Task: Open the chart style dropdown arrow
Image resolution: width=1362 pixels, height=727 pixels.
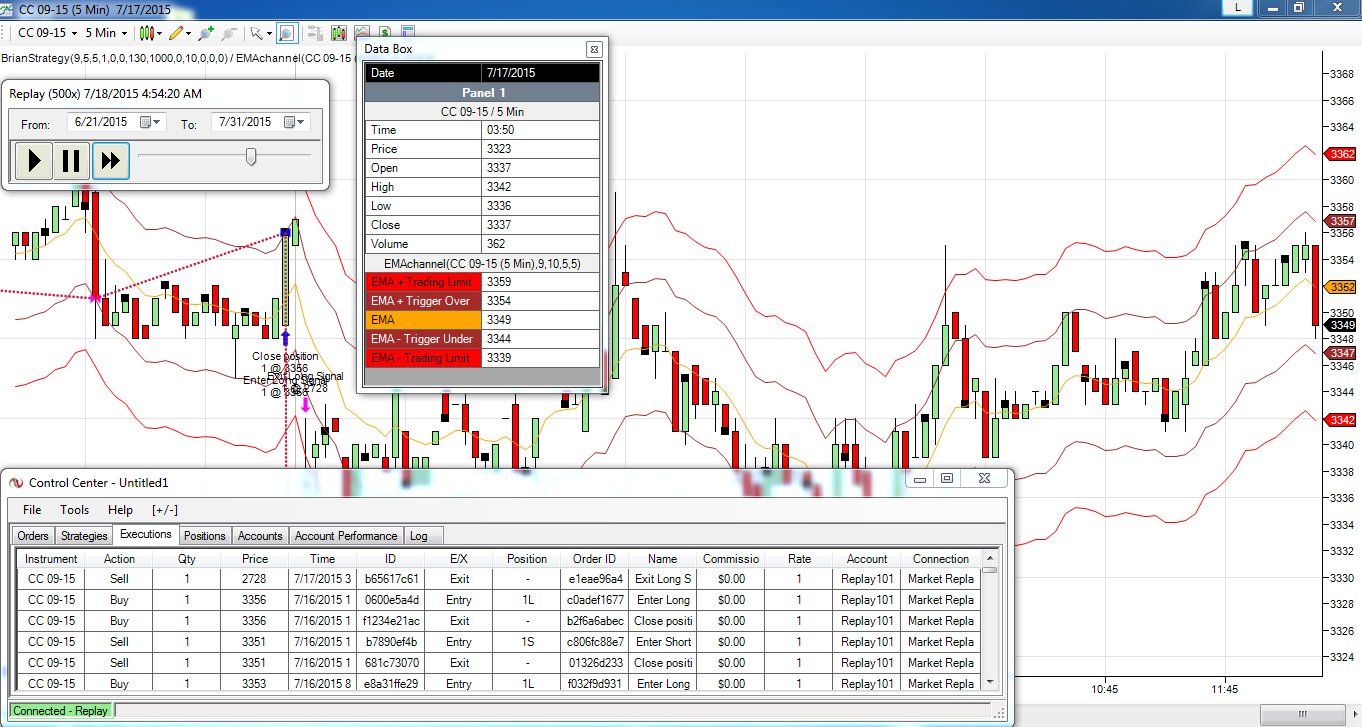Action: (x=159, y=33)
